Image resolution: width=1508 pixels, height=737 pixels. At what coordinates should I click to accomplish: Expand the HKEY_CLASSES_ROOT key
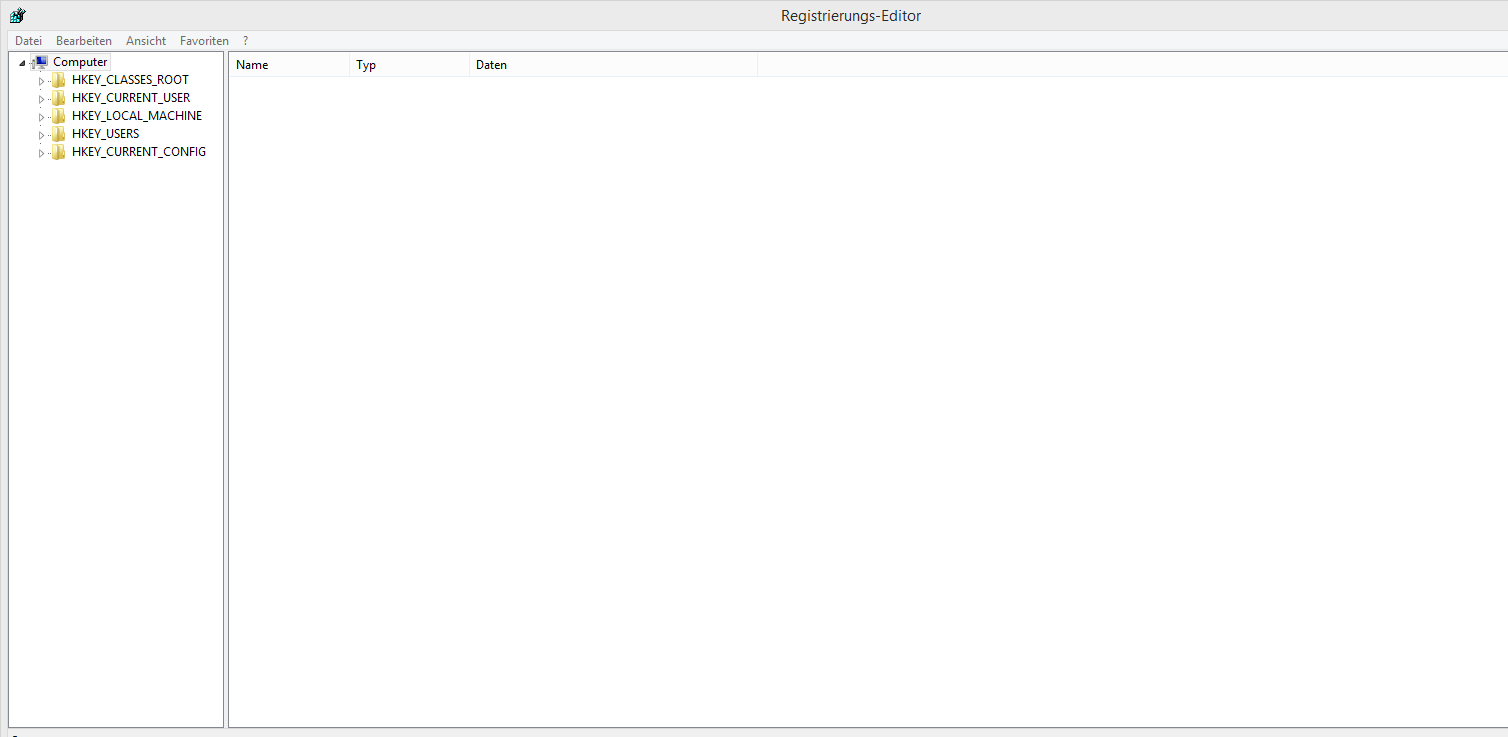[41, 80]
